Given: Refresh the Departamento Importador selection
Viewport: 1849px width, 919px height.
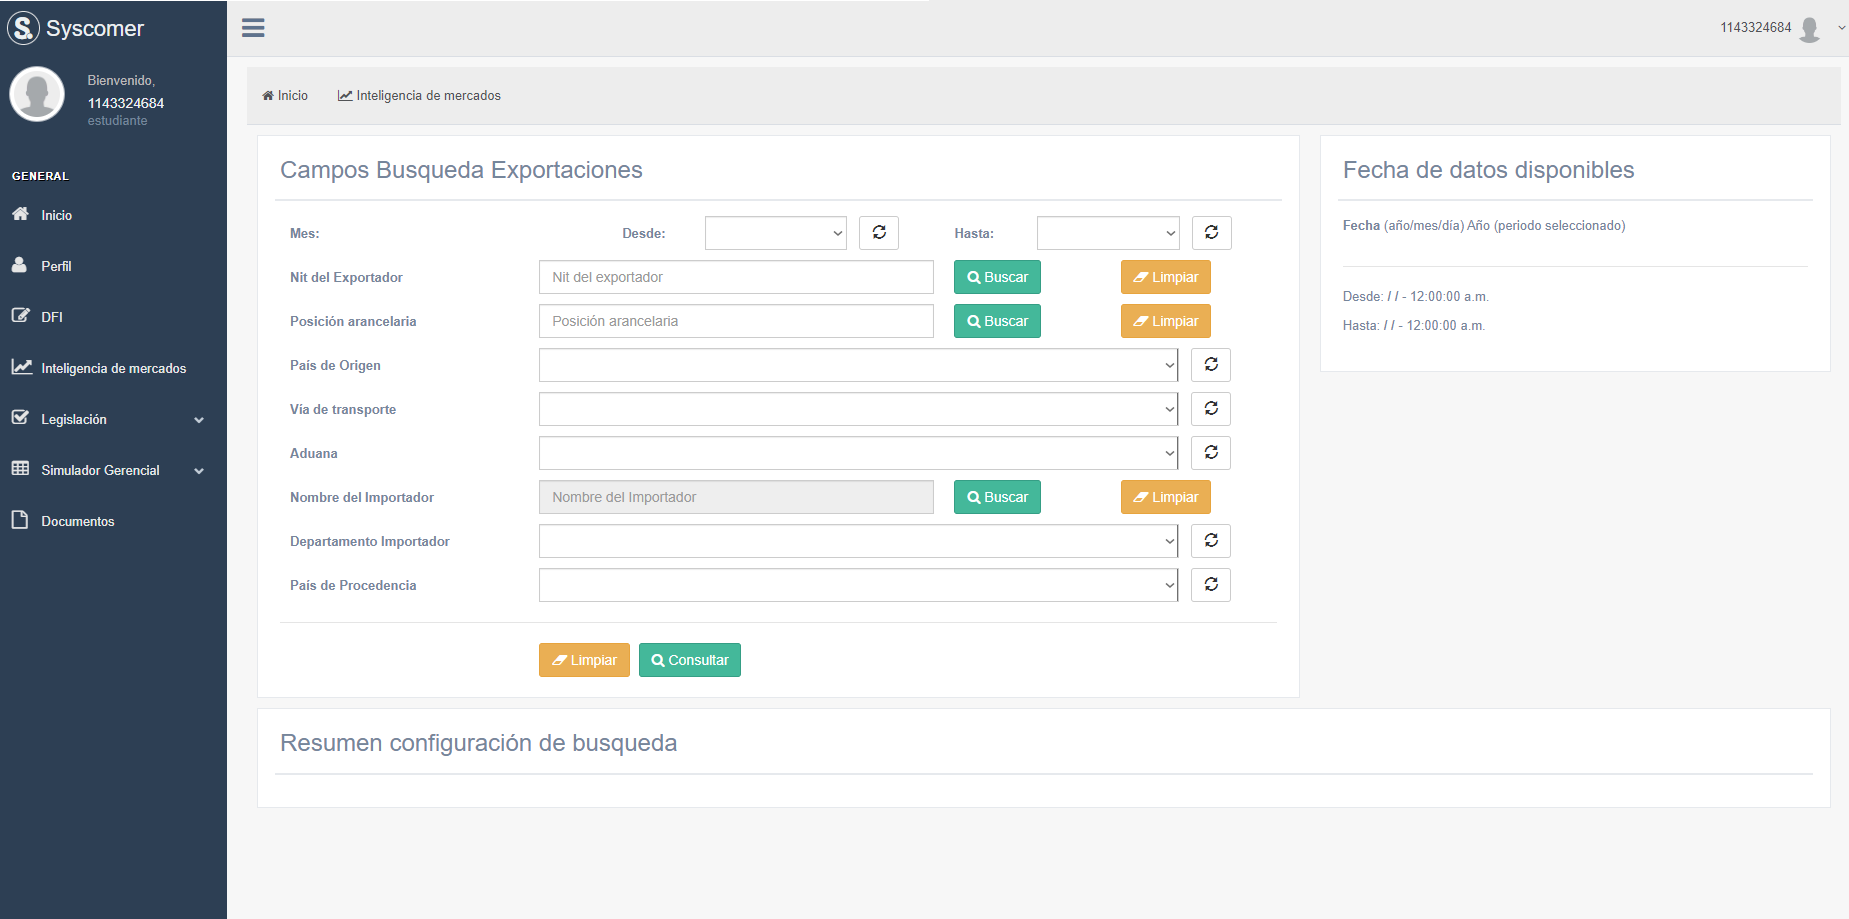Looking at the screenshot, I should pos(1210,541).
